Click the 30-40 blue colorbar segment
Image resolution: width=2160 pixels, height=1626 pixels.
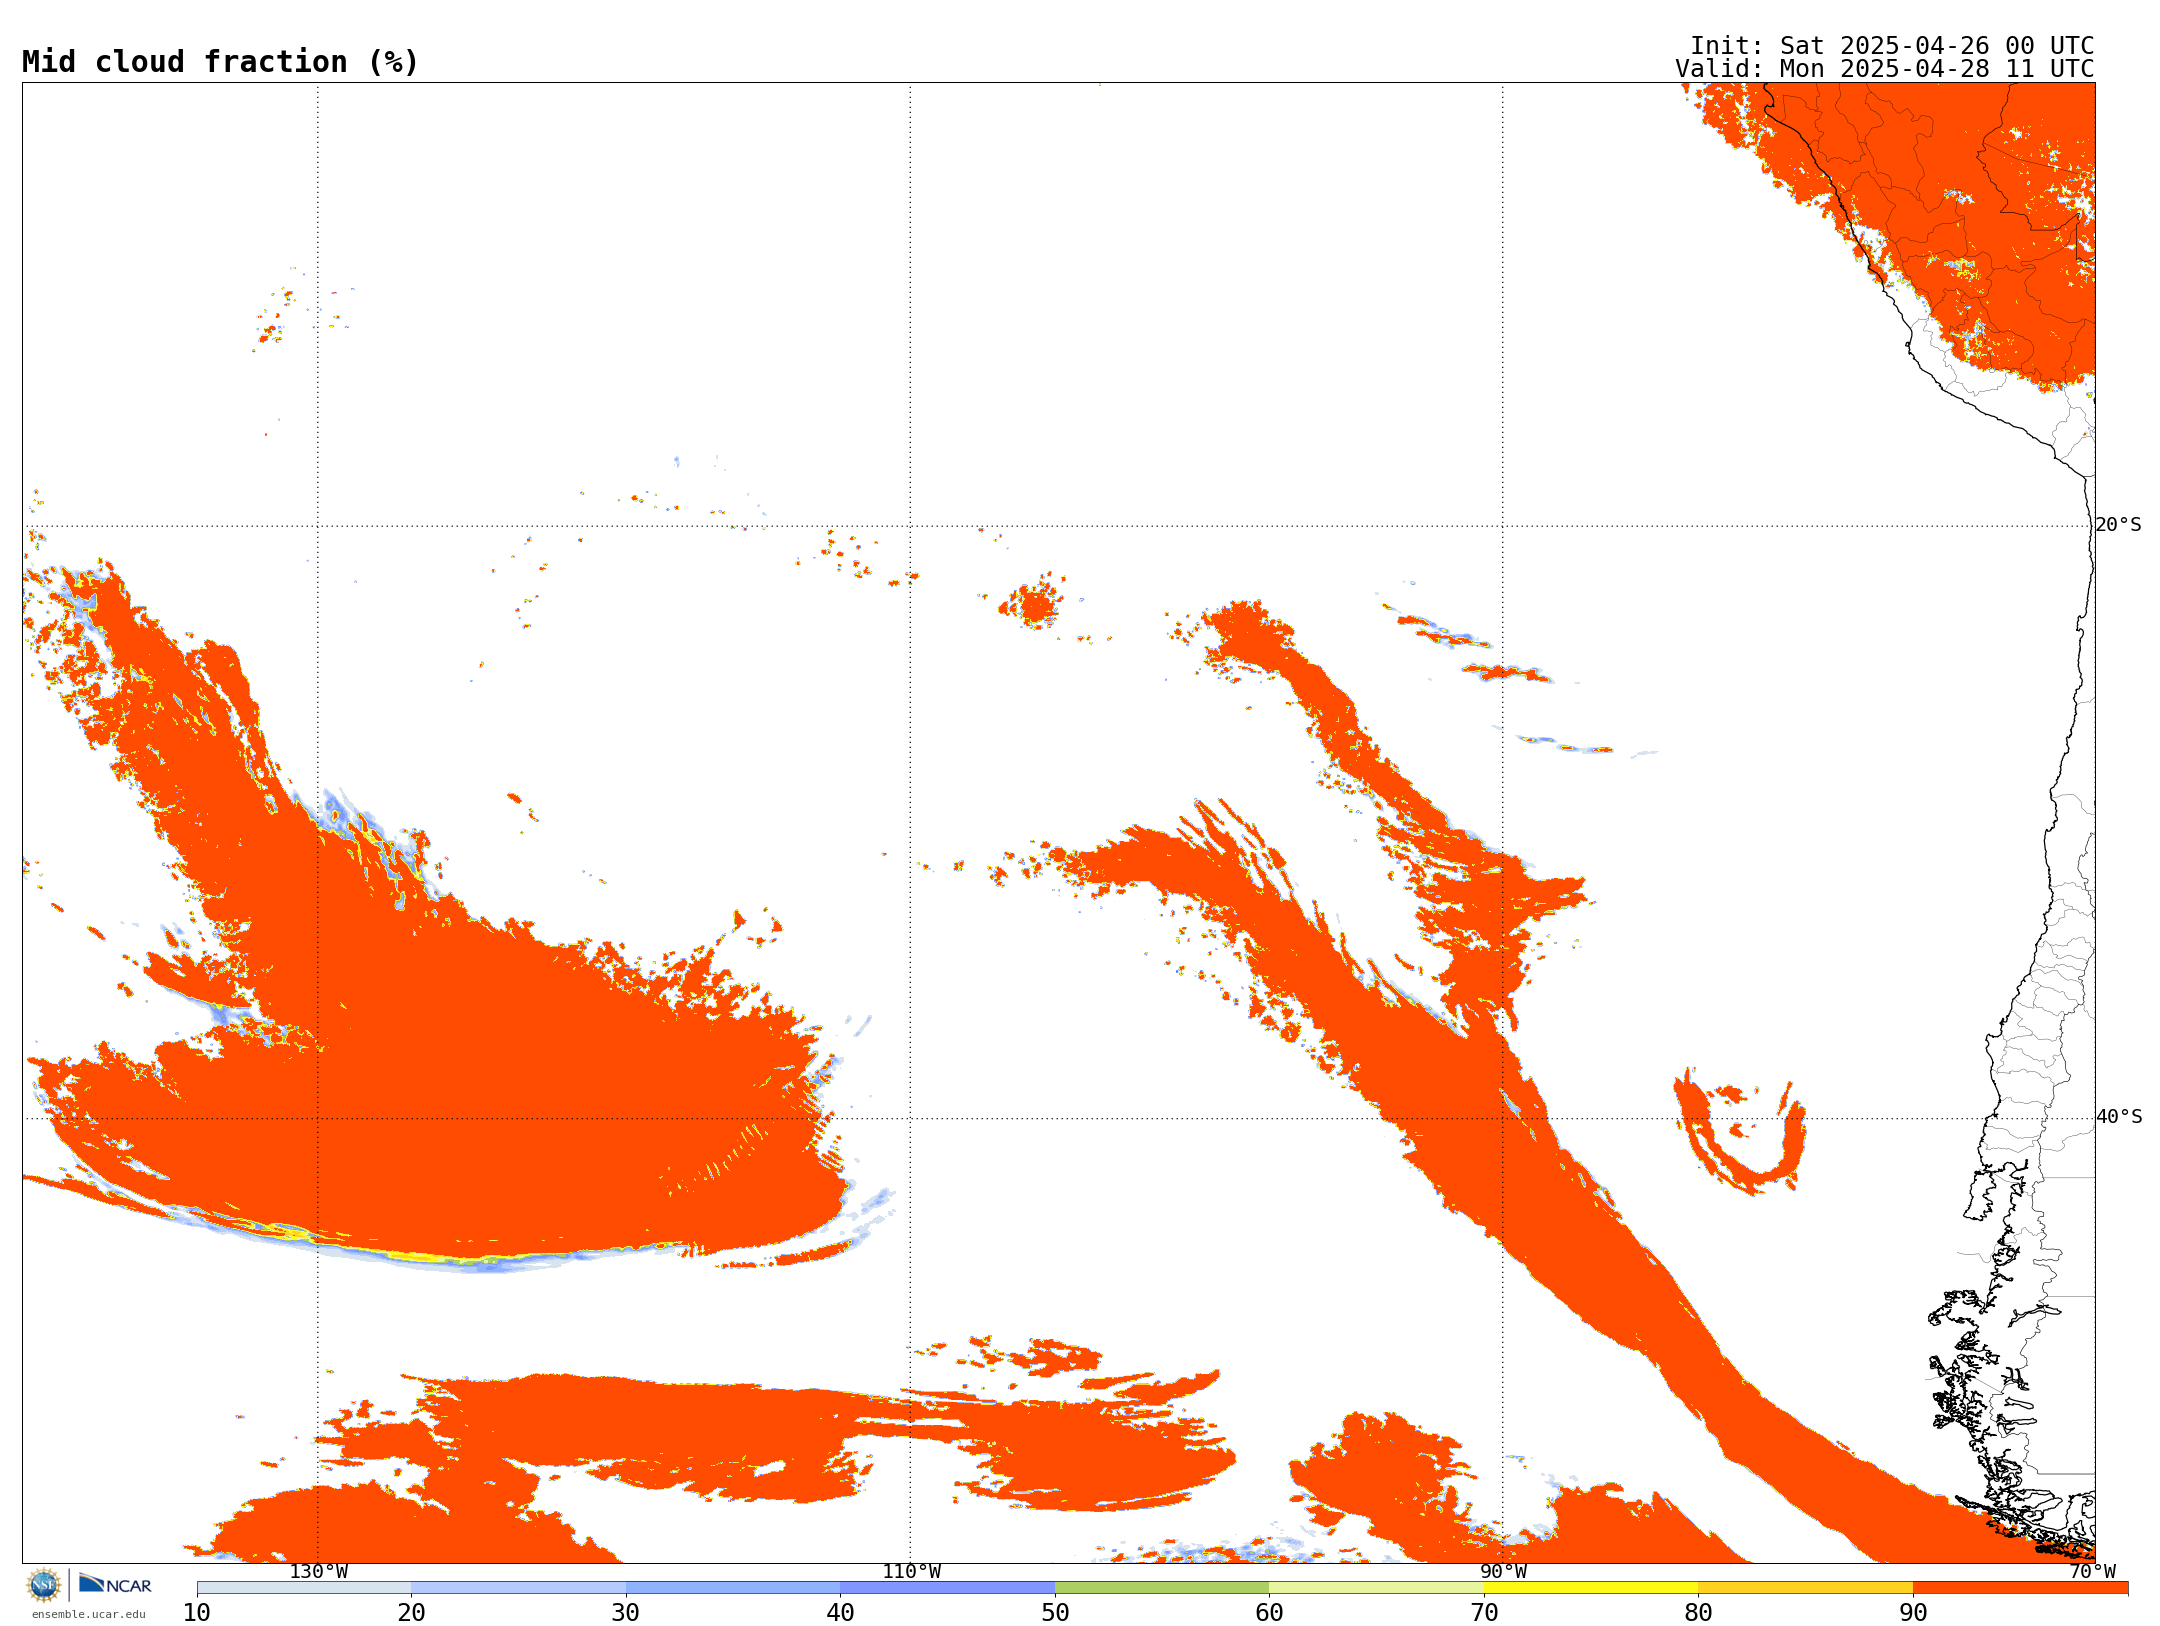tap(733, 1588)
